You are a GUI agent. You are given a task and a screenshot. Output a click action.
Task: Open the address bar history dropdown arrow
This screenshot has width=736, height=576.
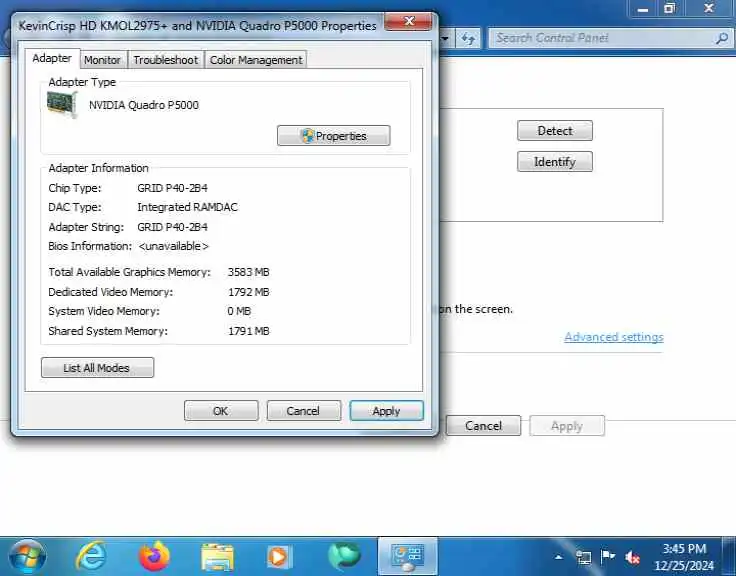coord(445,38)
